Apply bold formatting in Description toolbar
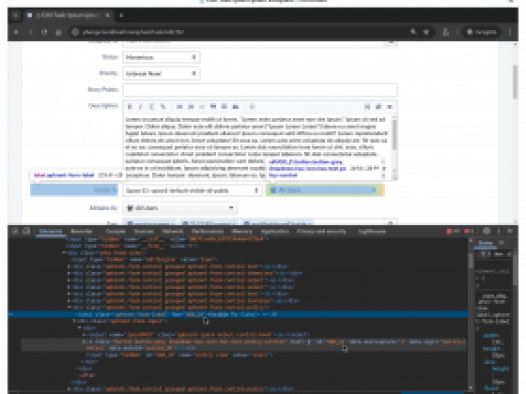The width and height of the screenshot is (526, 394). point(129,107)
